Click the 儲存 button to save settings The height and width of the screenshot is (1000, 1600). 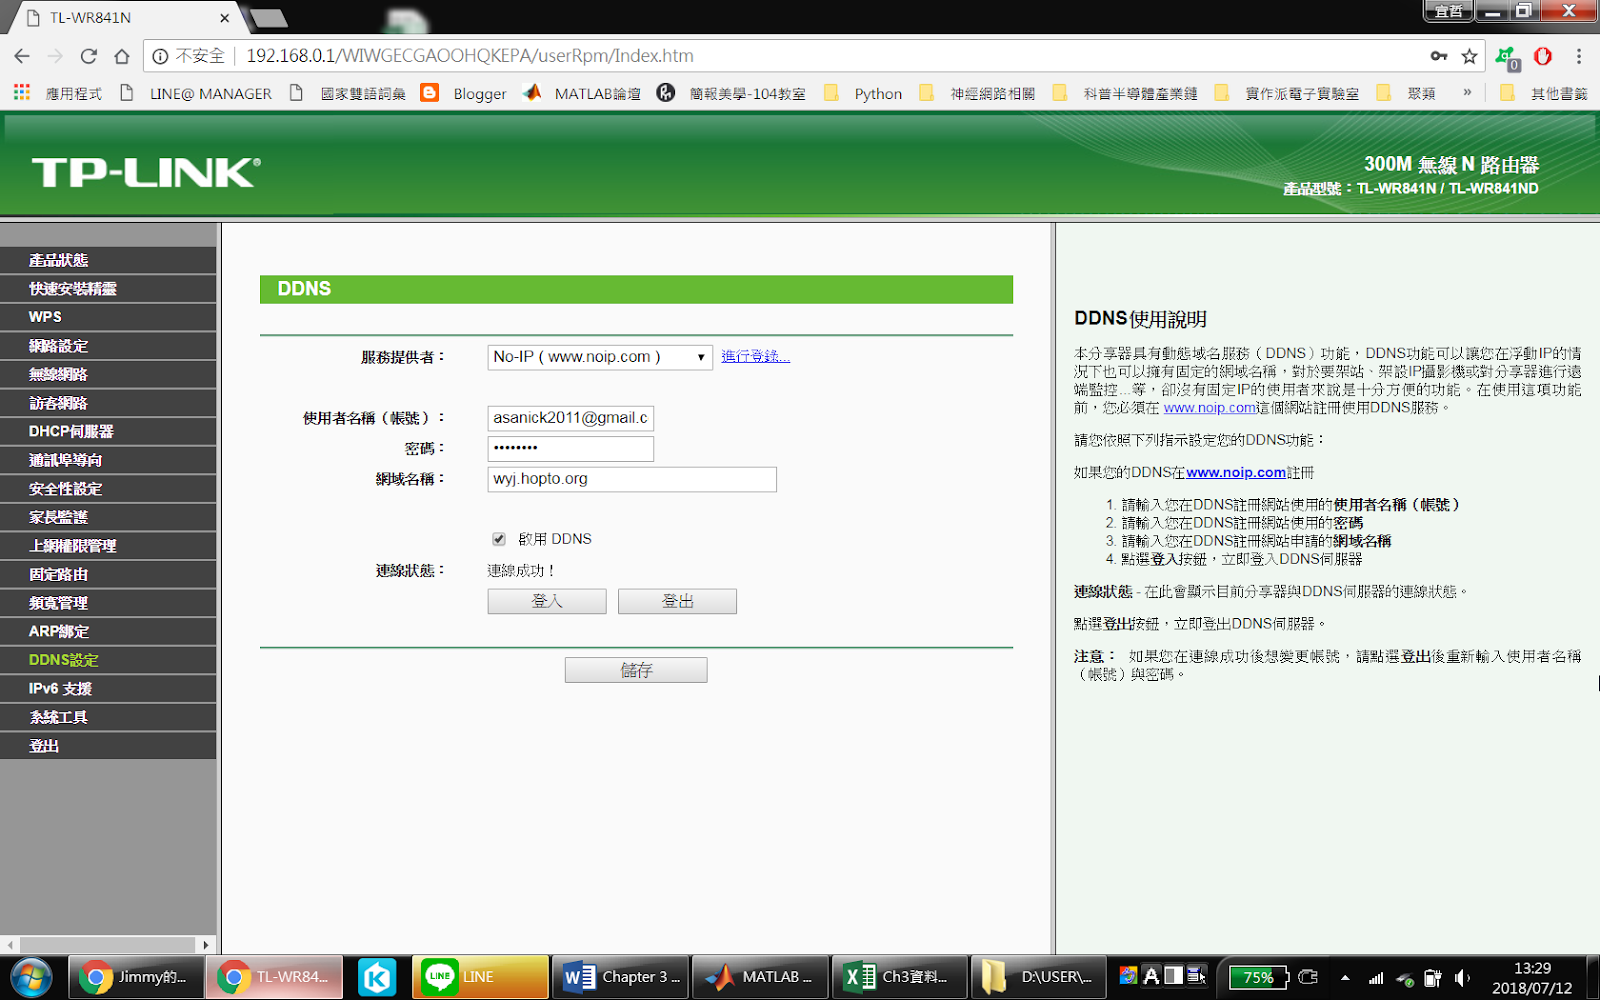[x=635, y=669]
